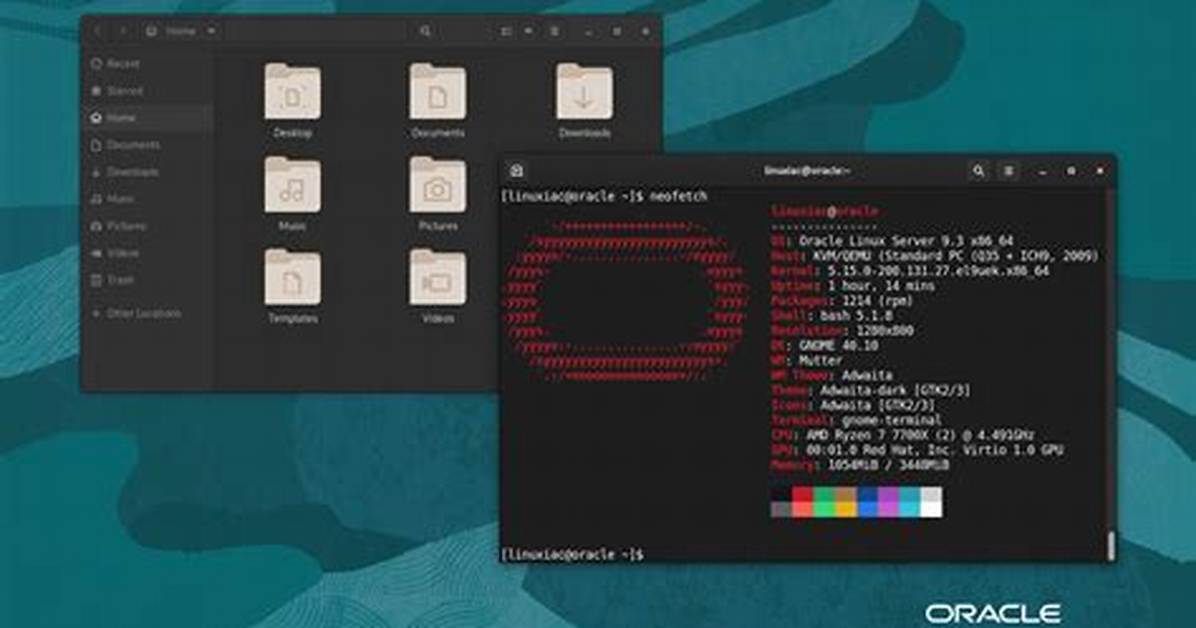
Task: Click the "bash 5.1.8" shell line
Action: click(831, 316)
